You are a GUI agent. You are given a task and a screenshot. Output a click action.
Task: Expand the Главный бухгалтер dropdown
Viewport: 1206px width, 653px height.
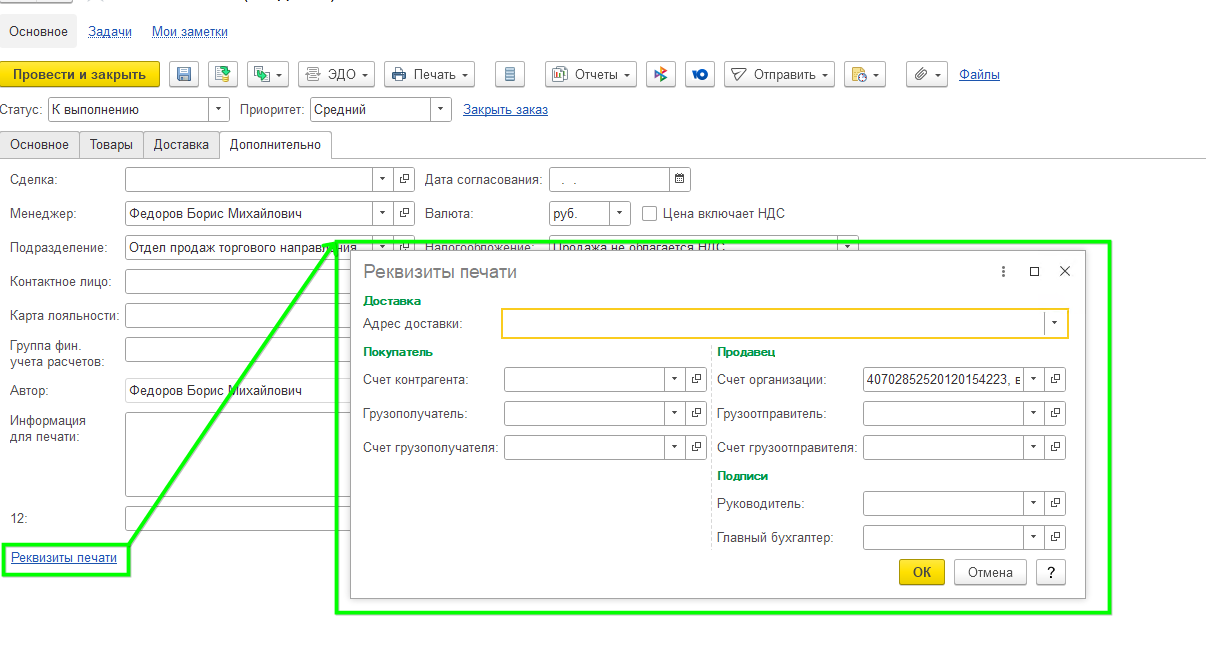tap(1033, 538)
